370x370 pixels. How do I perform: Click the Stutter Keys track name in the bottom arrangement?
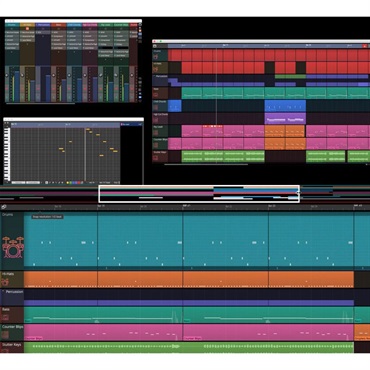[x=12, y=345]
